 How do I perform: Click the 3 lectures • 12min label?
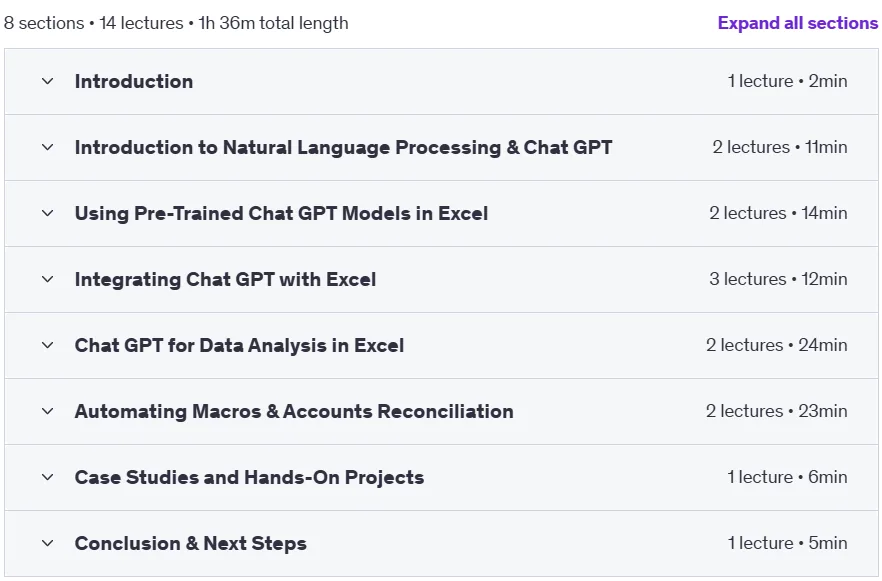[x=778, y=279]
